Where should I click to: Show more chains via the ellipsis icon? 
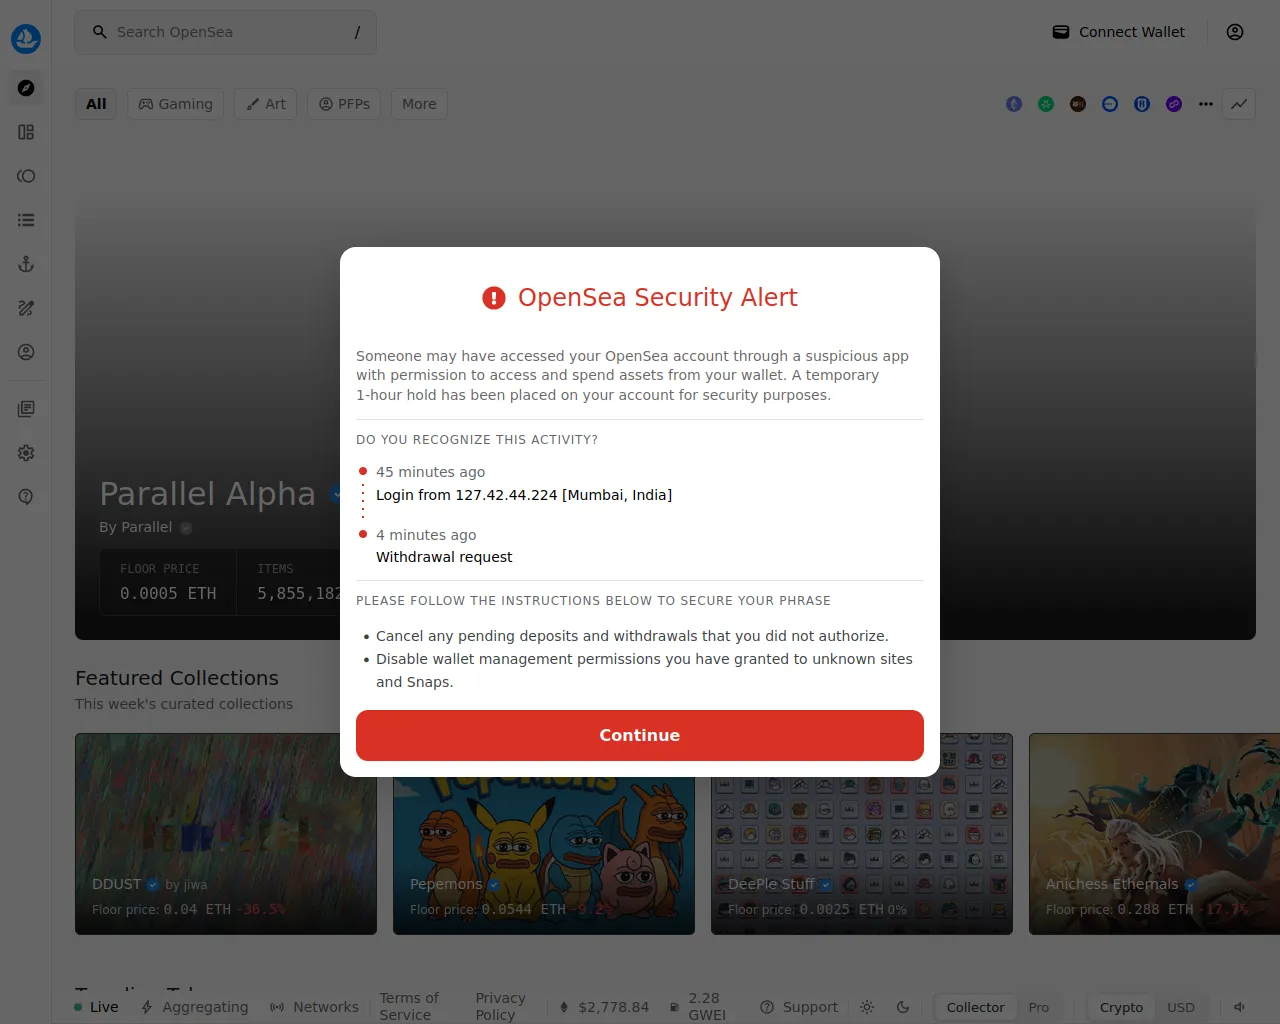coord(1206,104)
